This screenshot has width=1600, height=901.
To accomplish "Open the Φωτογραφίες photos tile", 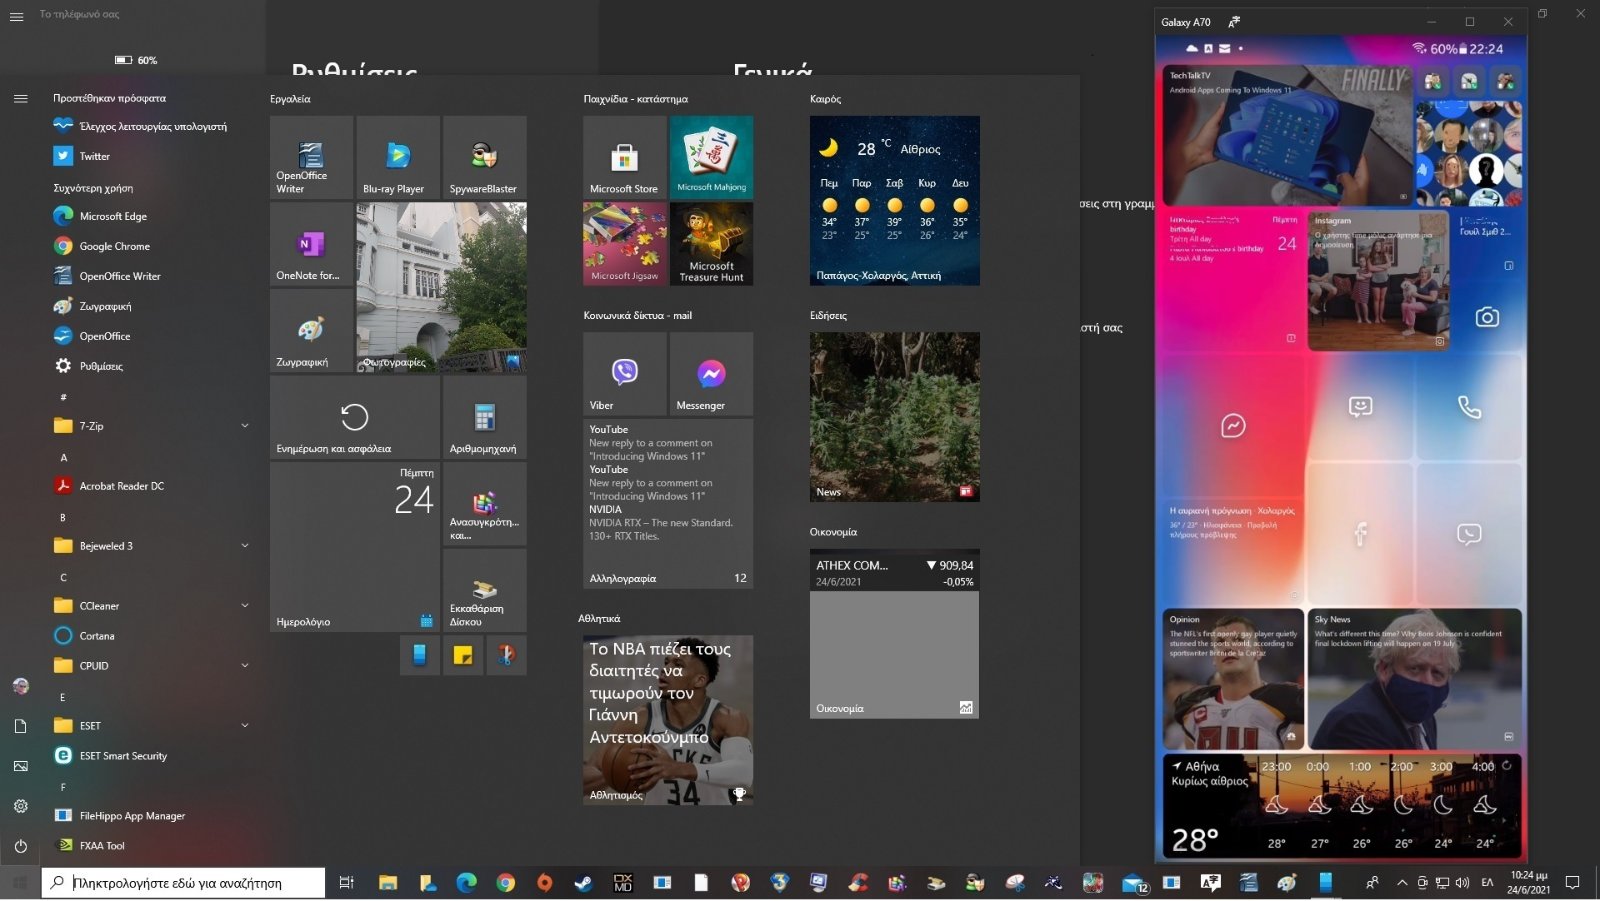I will (441, 288).
